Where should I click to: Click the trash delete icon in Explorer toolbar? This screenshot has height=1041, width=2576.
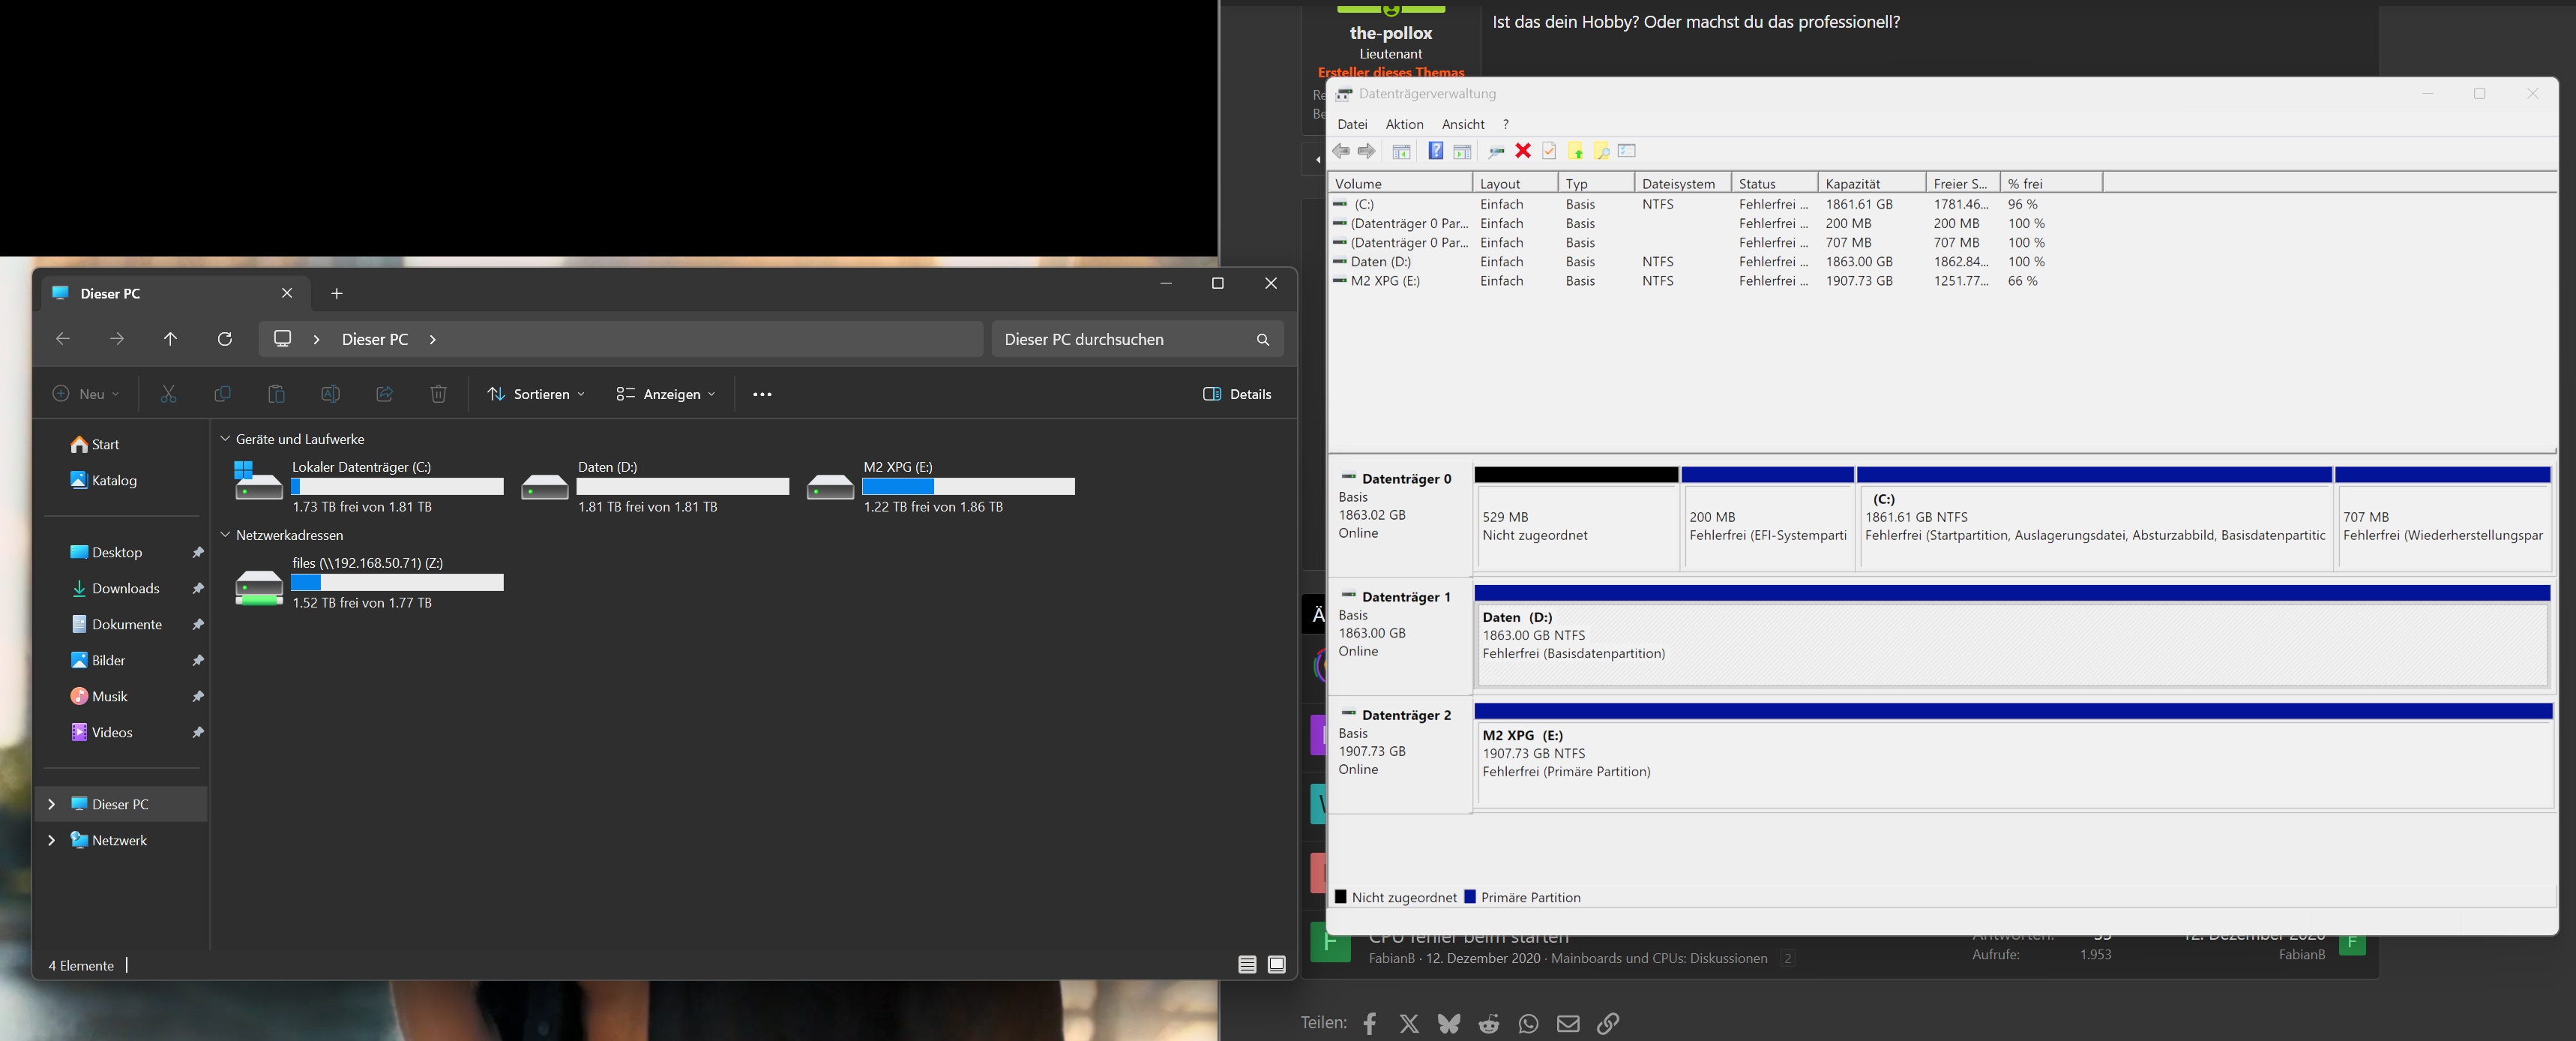point(438,394)
